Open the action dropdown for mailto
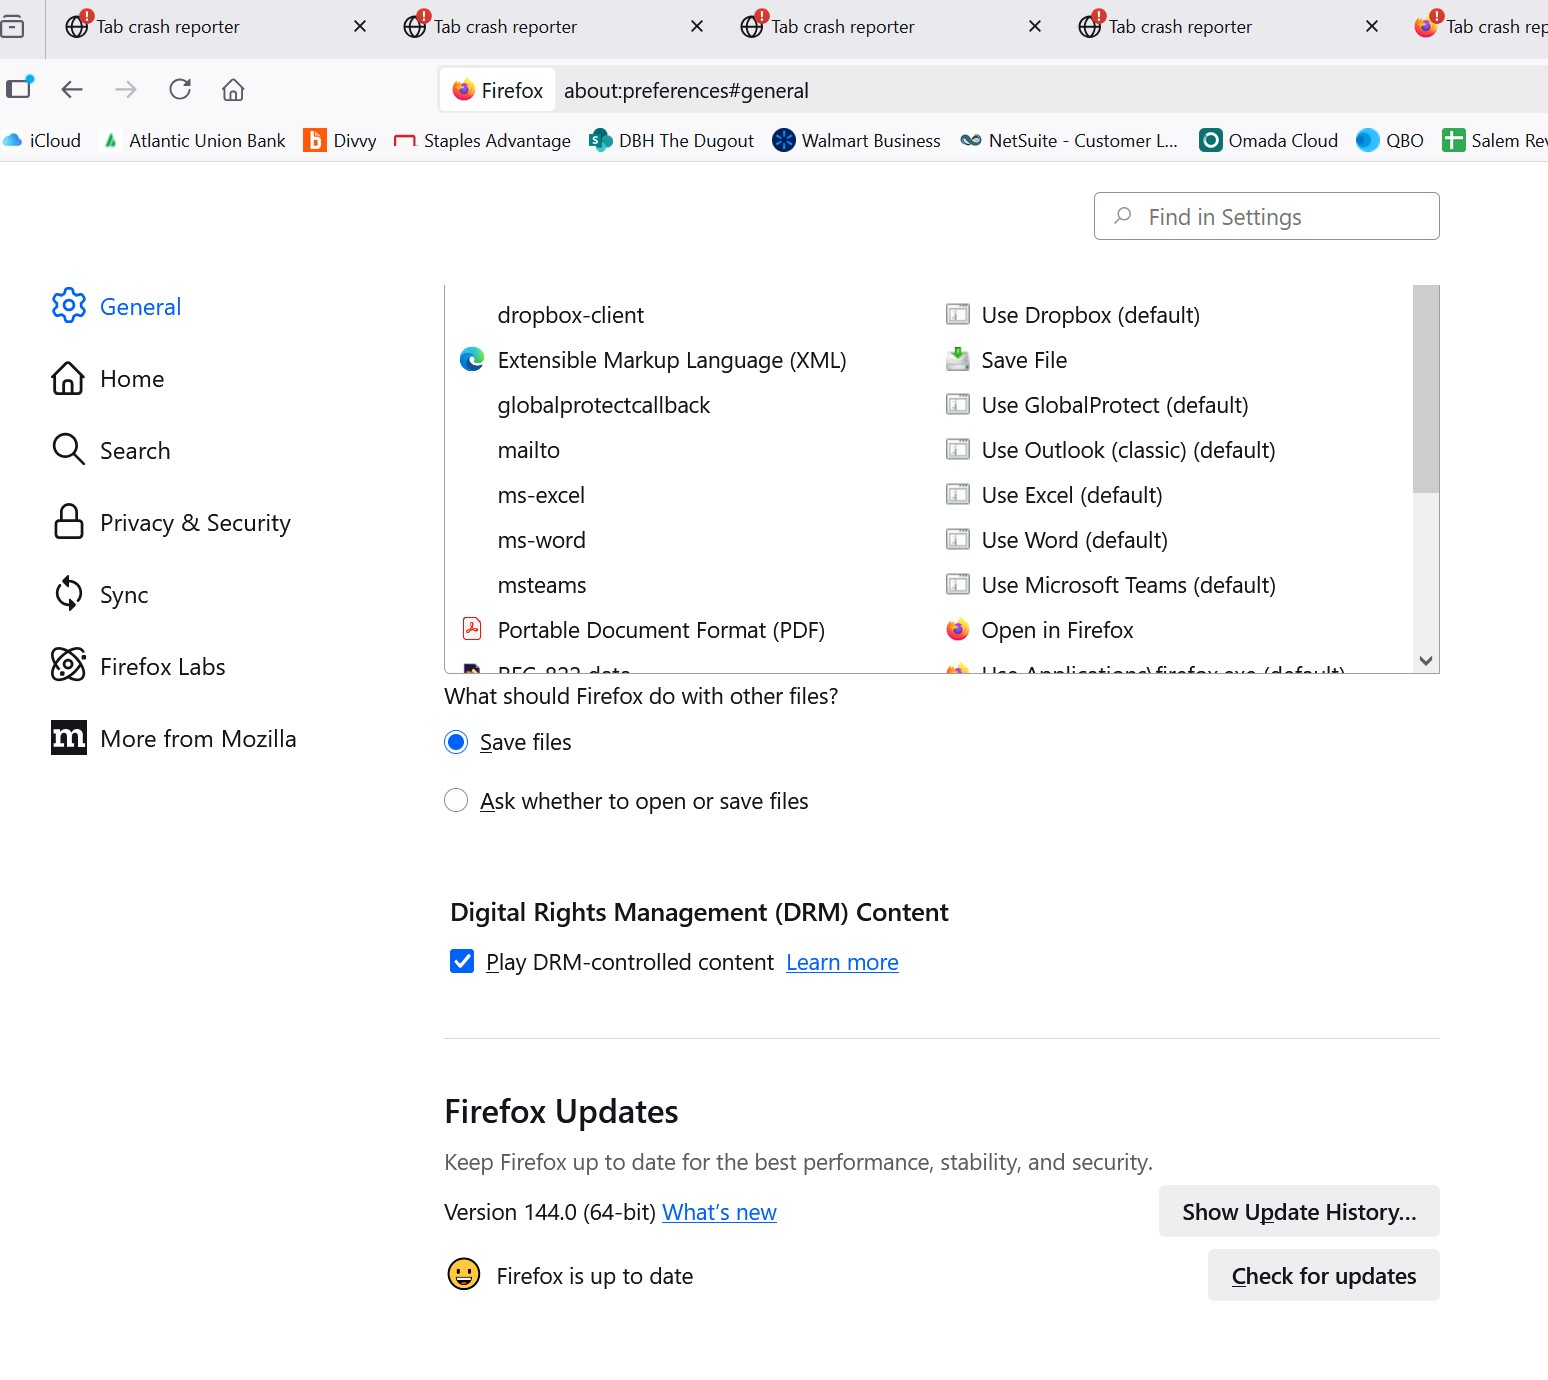1548x1380 pixels. tap(1128, 450)
